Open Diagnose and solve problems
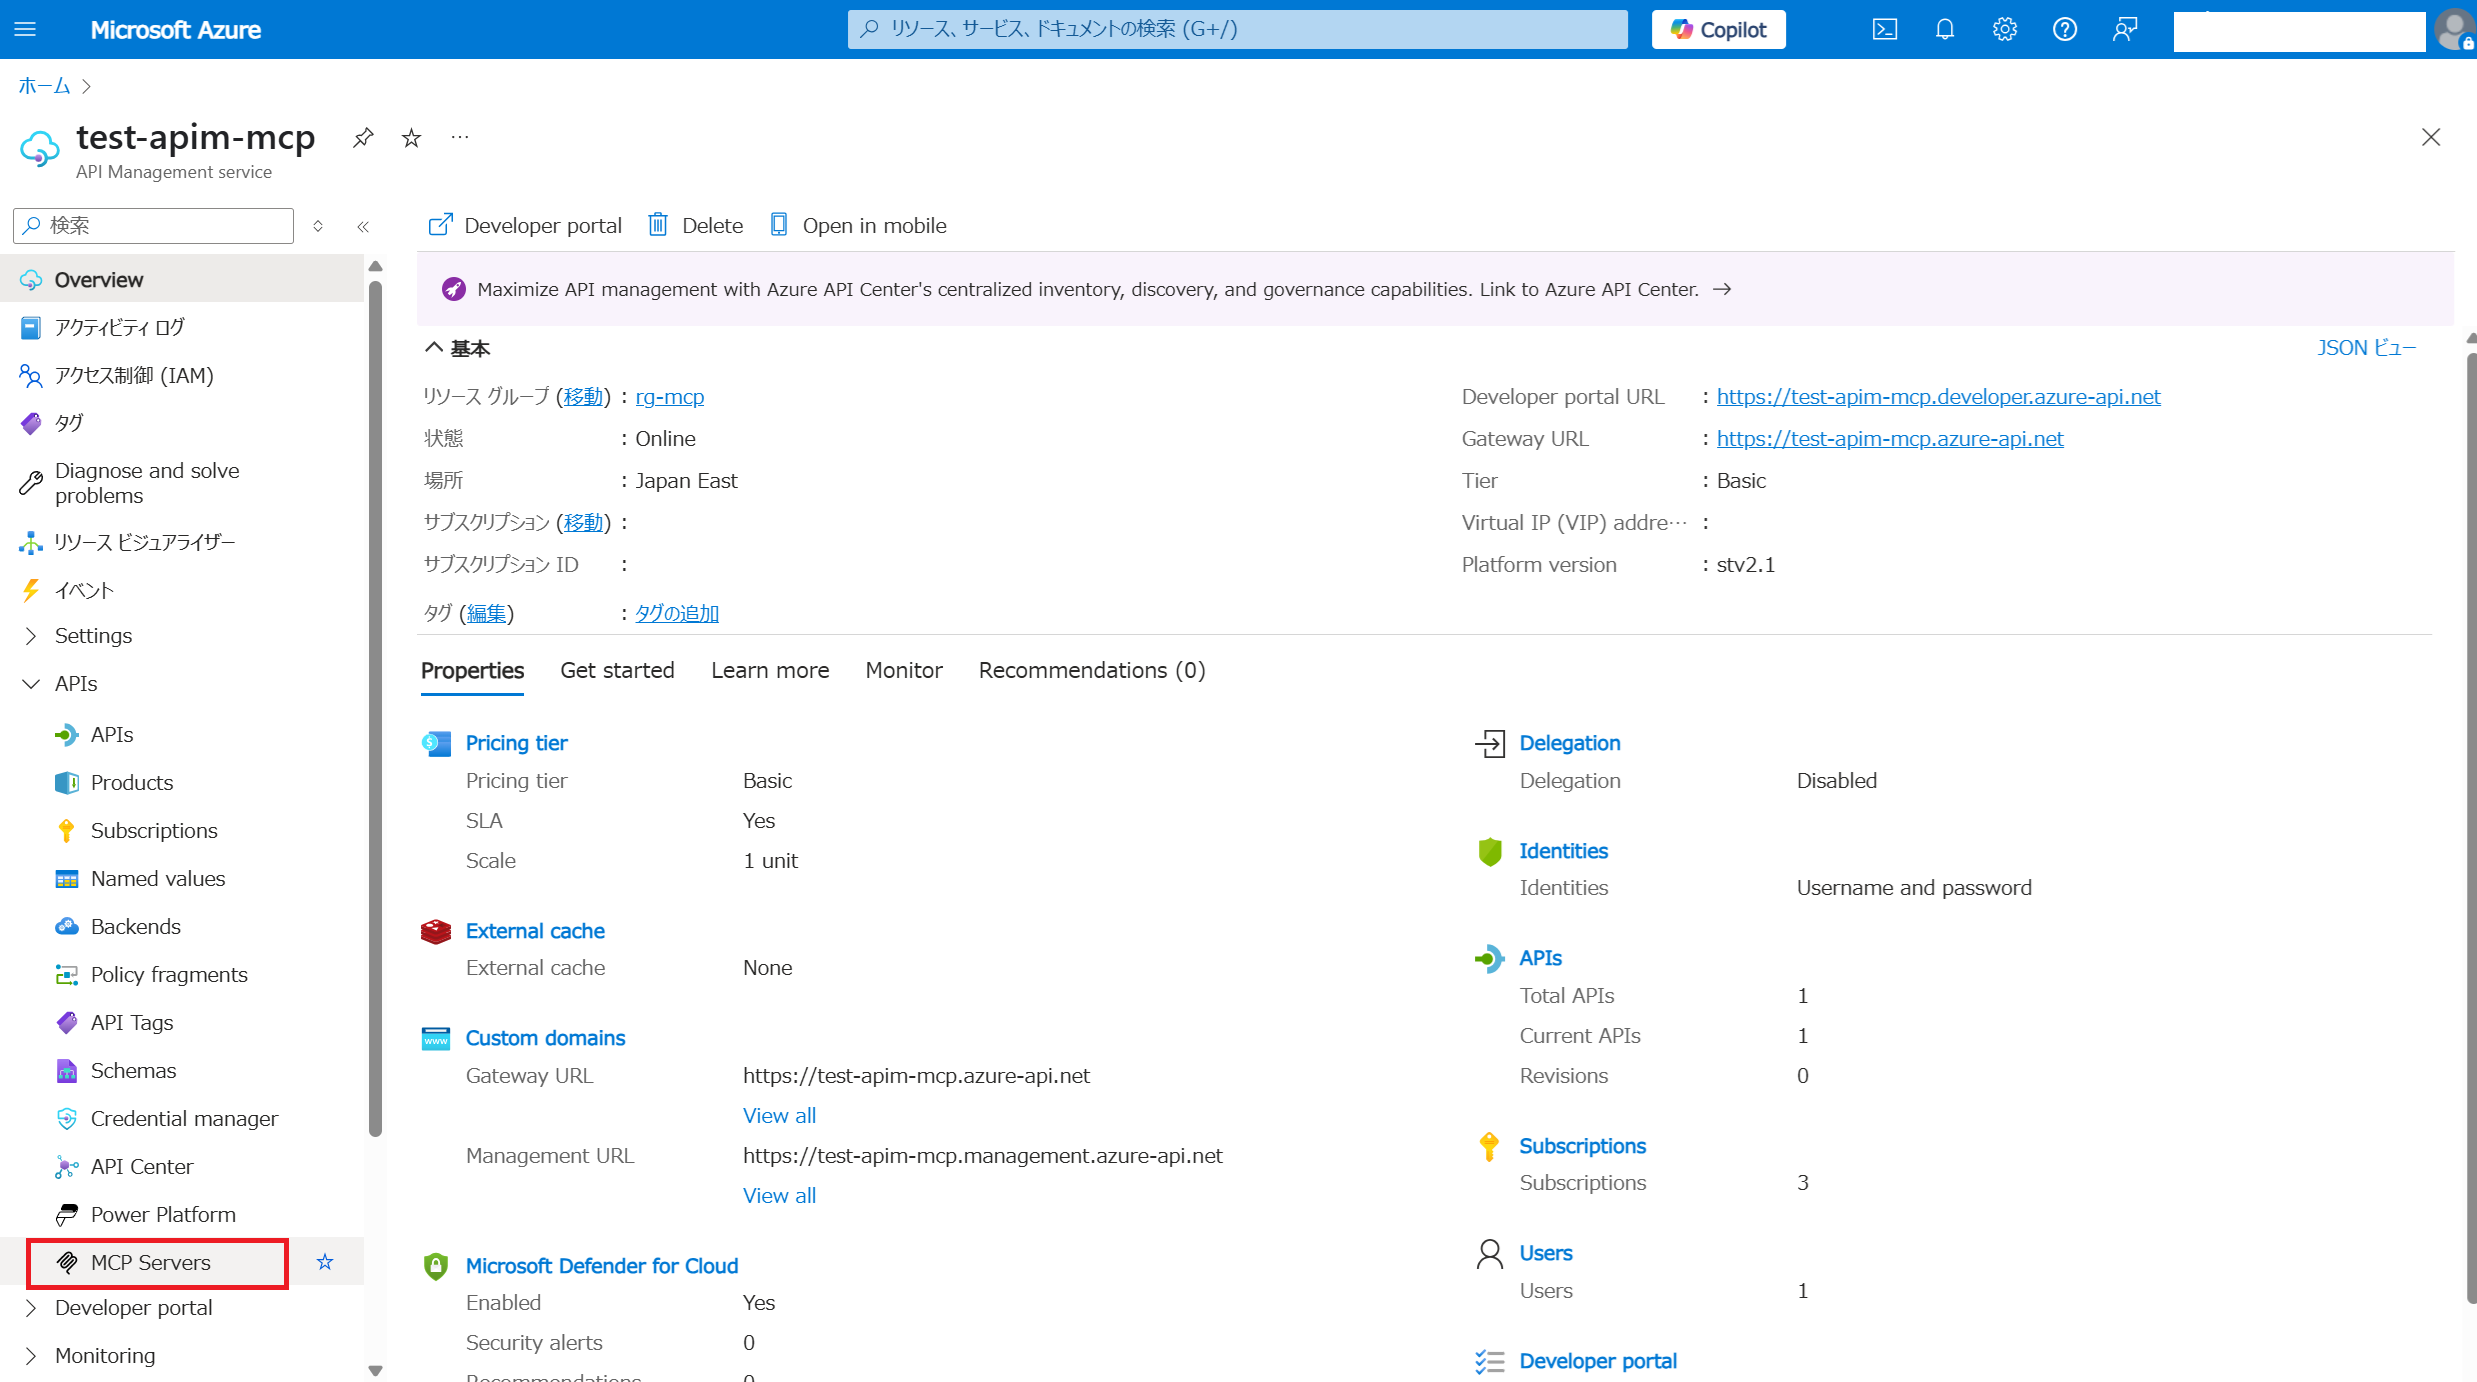 pyautogui.click(x=182, y=483)
